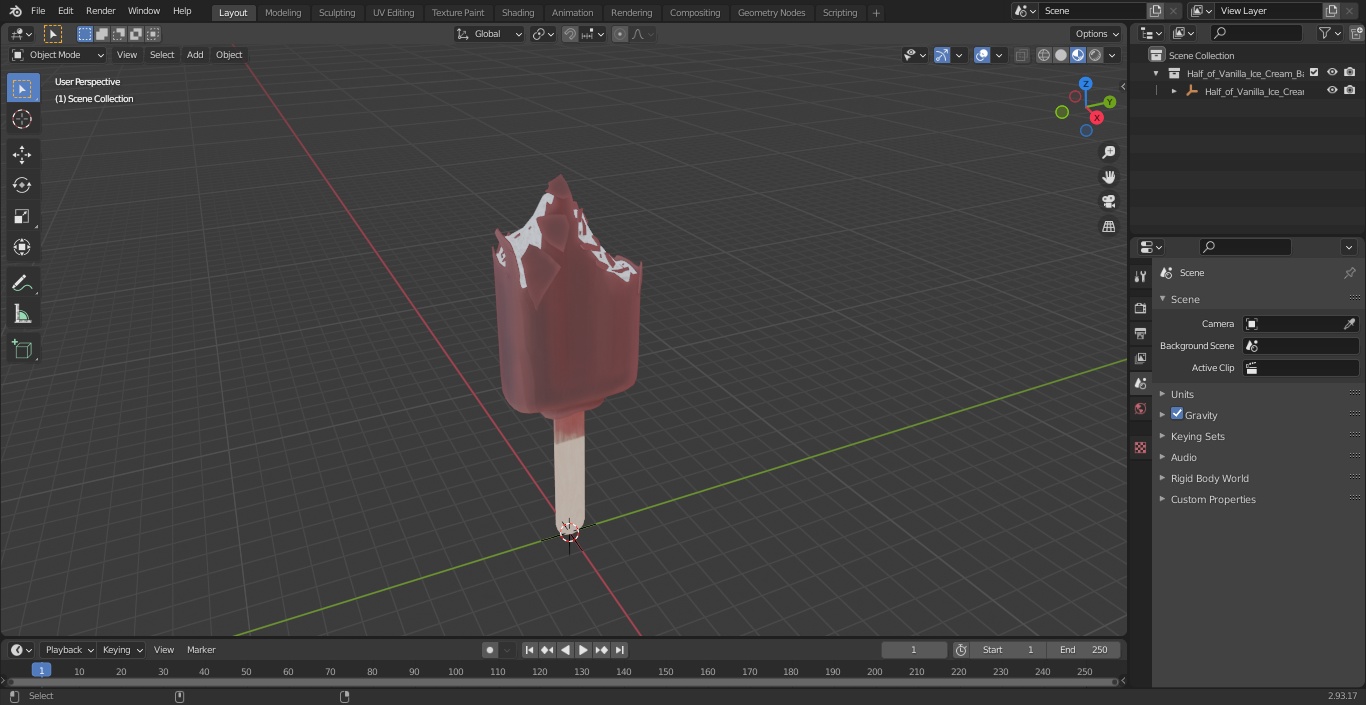The height and width of the screenshot is (705, 1366).
Task: Open the Texture properties tab
Action: point(1140,448)
